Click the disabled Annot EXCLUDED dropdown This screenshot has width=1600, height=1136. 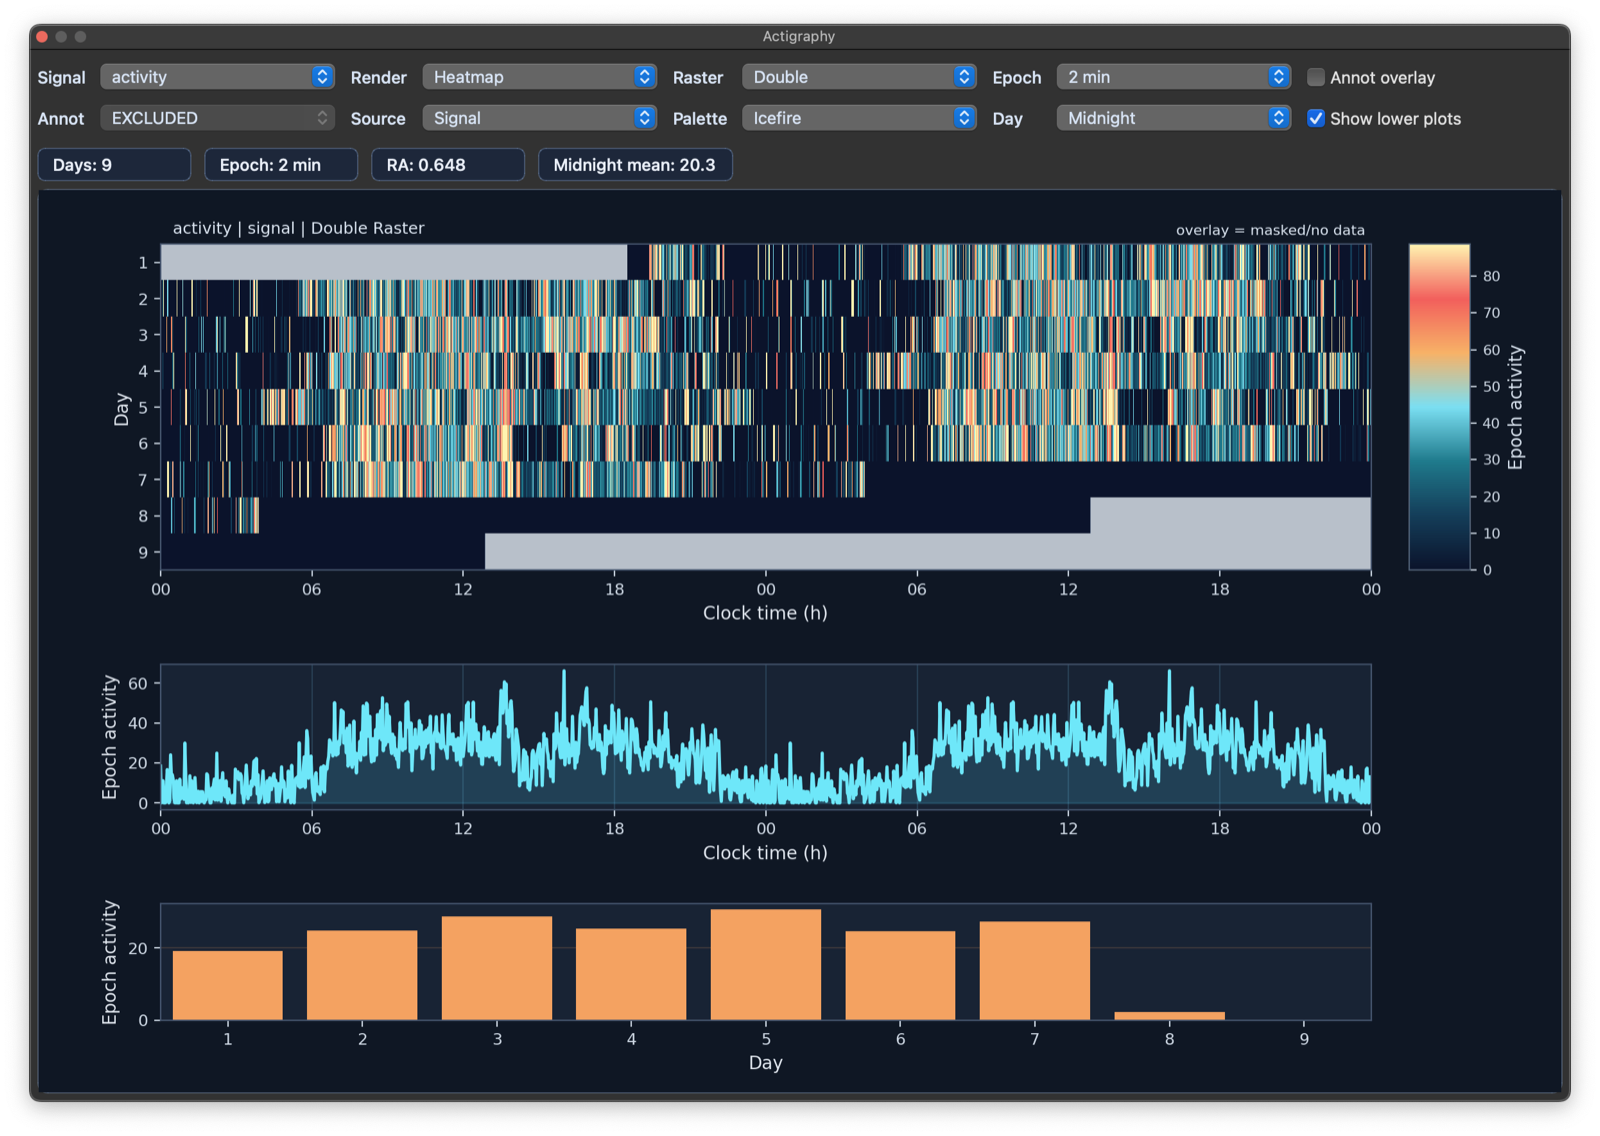coord(217,118)
